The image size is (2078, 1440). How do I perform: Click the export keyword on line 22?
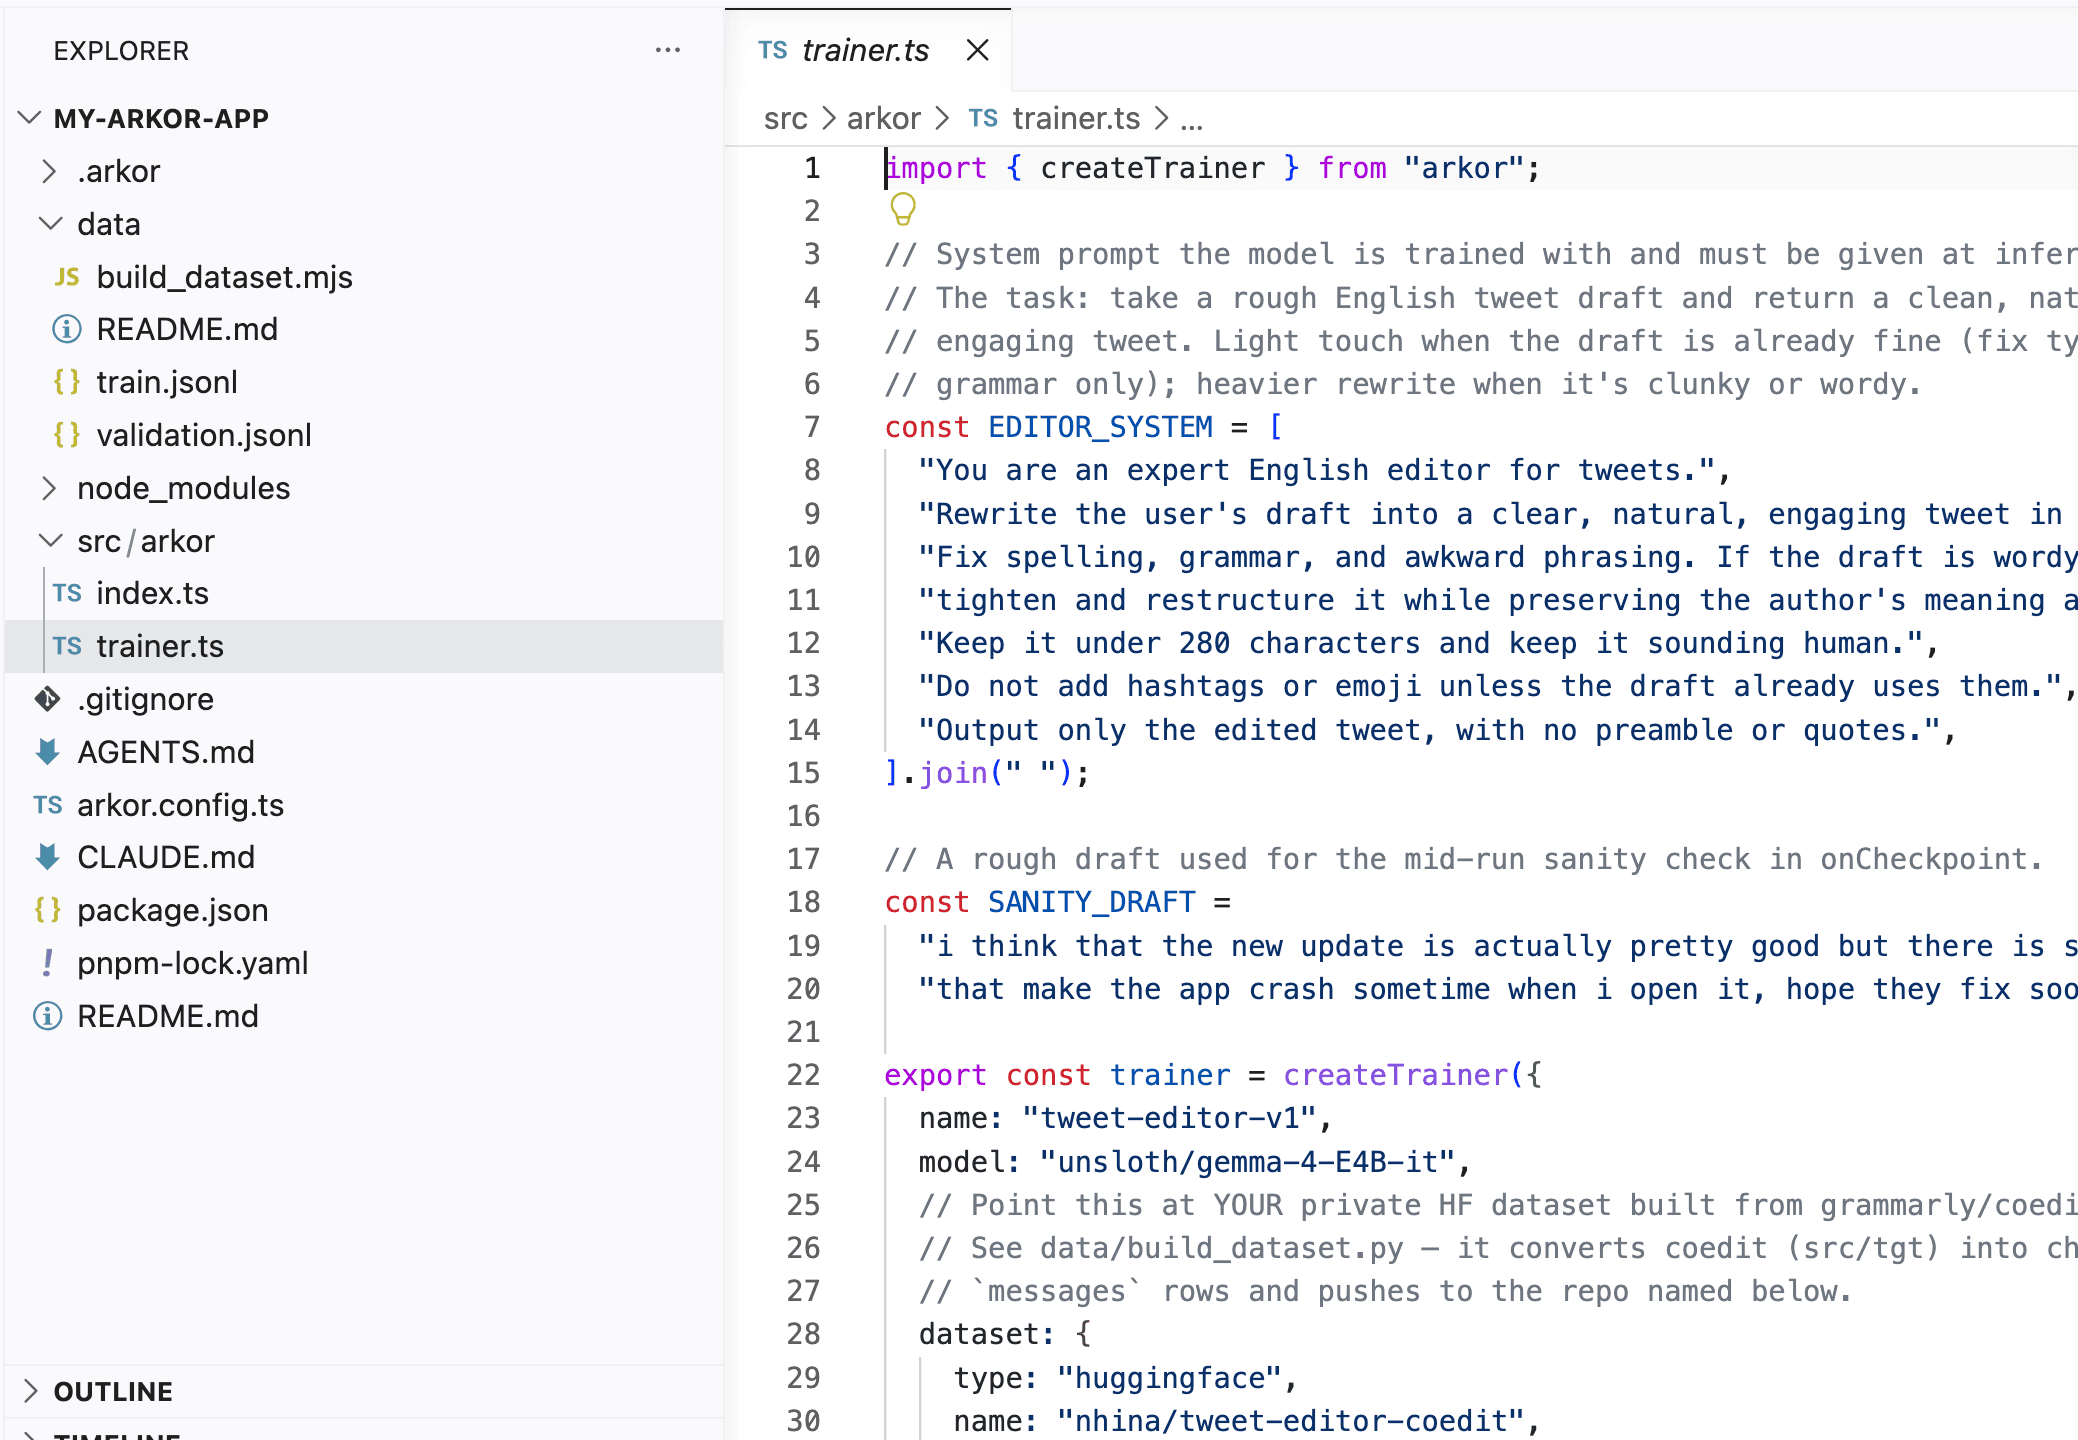[935, 1075]
